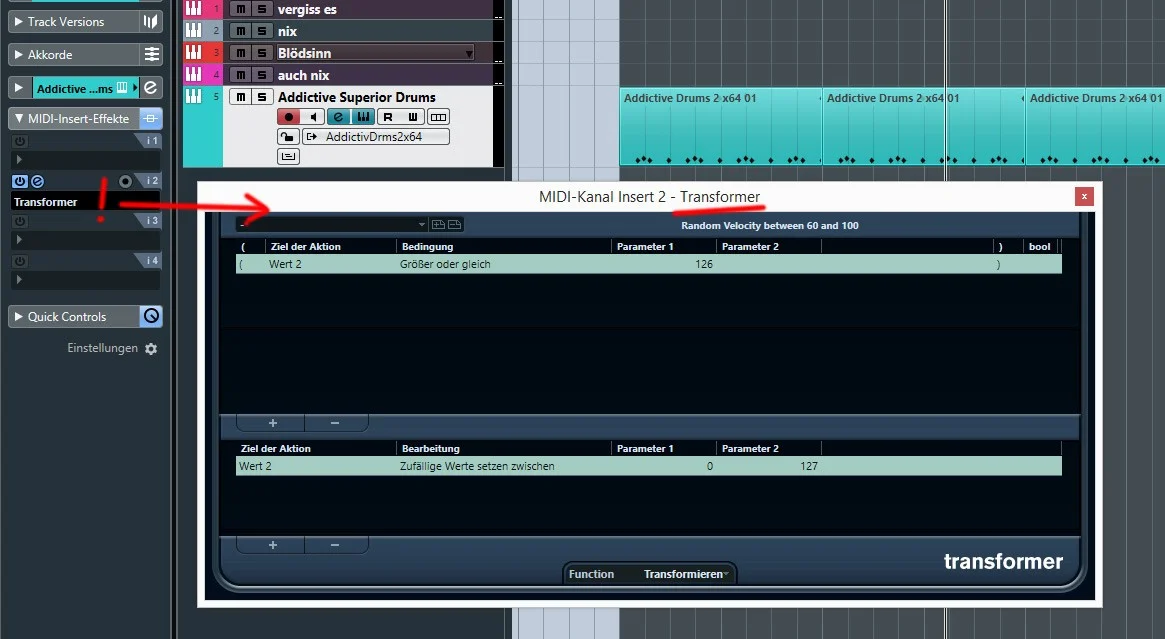This screenshot has width=1165, height=639.
Task: Enable record on Addictive Superior Drums
Action: pyautogui.click(x=288, y=117)
